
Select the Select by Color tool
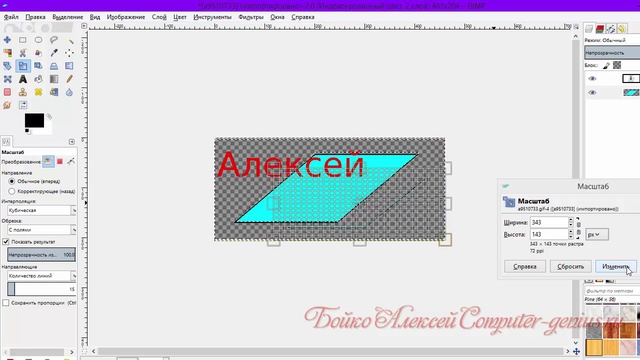[7, 53]
